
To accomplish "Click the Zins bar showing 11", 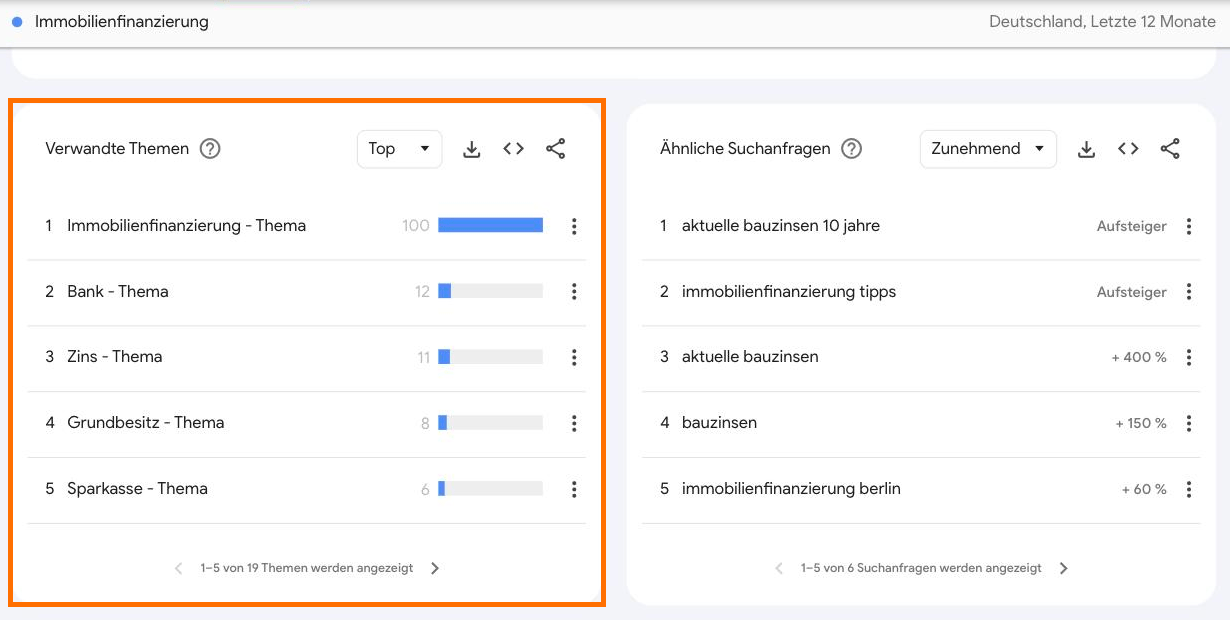I will [x=490, y=357].
